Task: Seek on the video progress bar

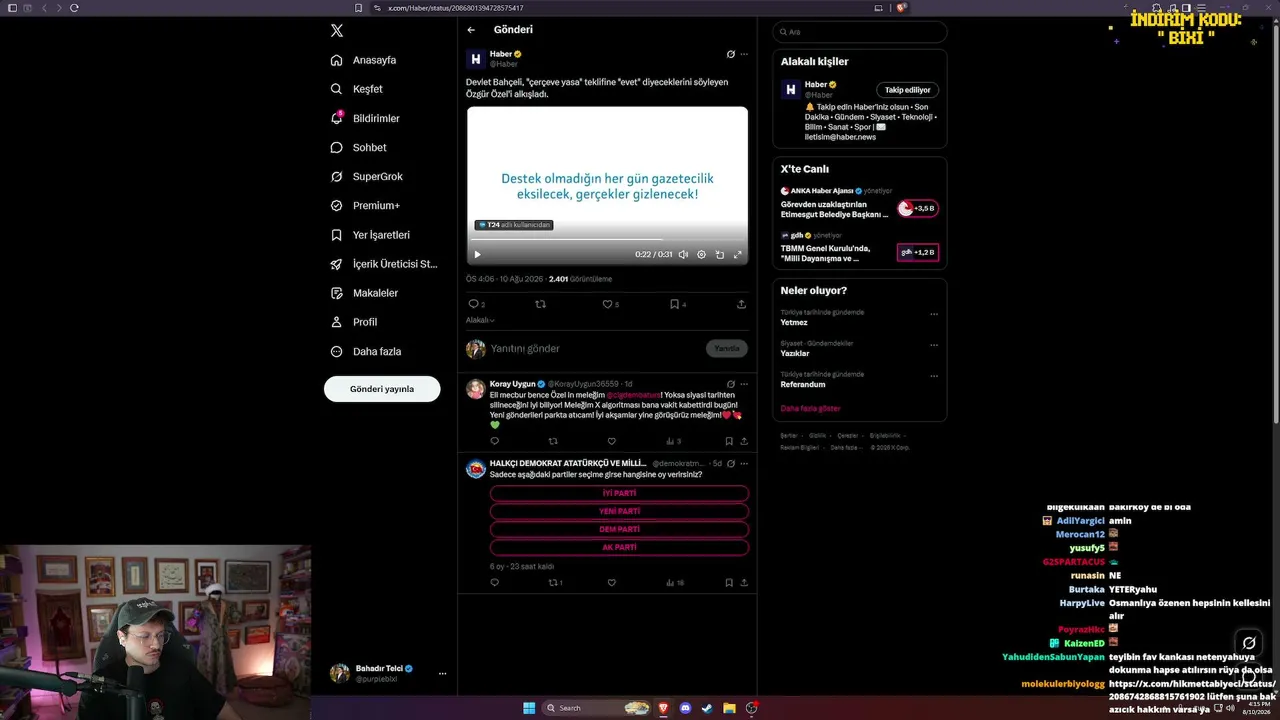Action: coord(607,240)
